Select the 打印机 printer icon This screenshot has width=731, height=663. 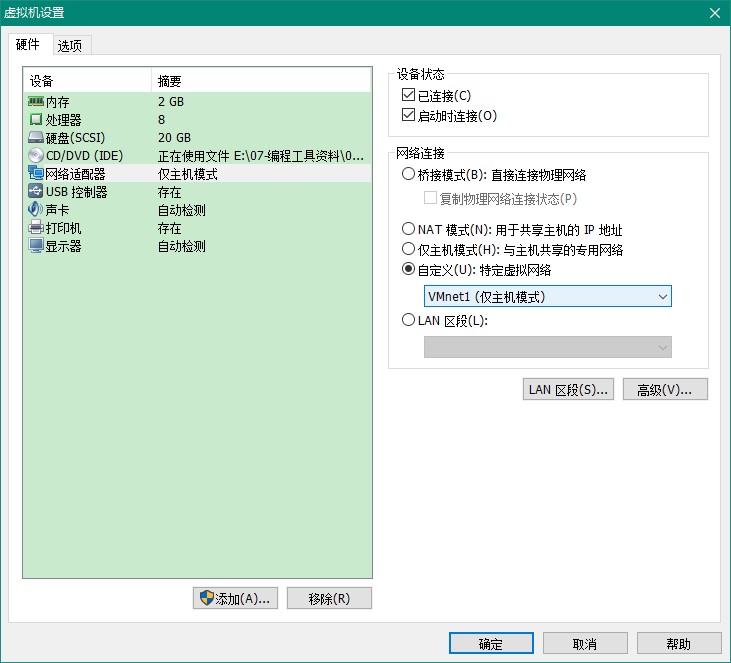coord(36,228)
